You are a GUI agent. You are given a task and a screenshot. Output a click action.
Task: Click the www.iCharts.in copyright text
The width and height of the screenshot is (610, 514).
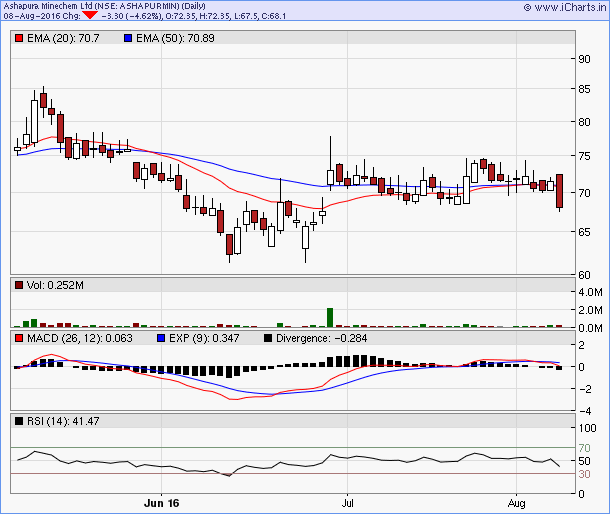click(x=565, y=7)
